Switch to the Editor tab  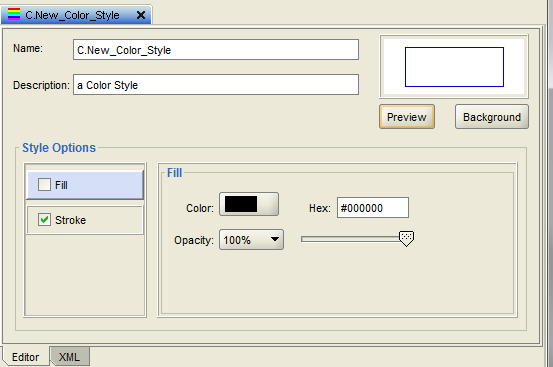click(x=26, y=357)
